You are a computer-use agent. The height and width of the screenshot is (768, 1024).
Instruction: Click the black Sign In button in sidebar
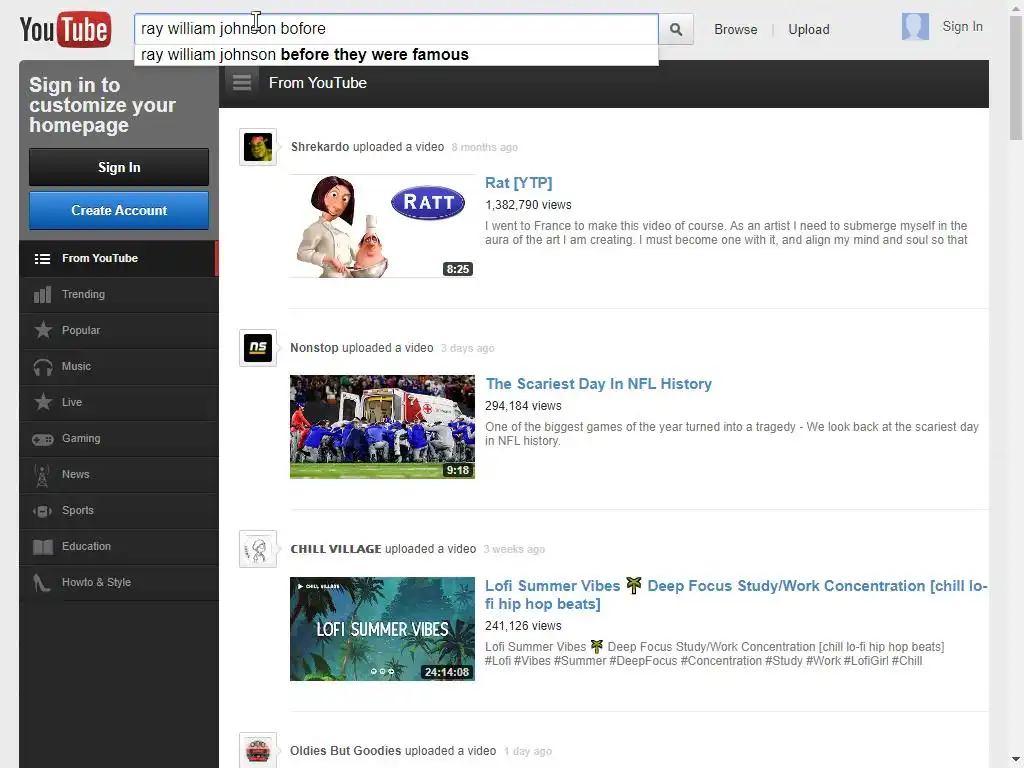tap(119, 167)
